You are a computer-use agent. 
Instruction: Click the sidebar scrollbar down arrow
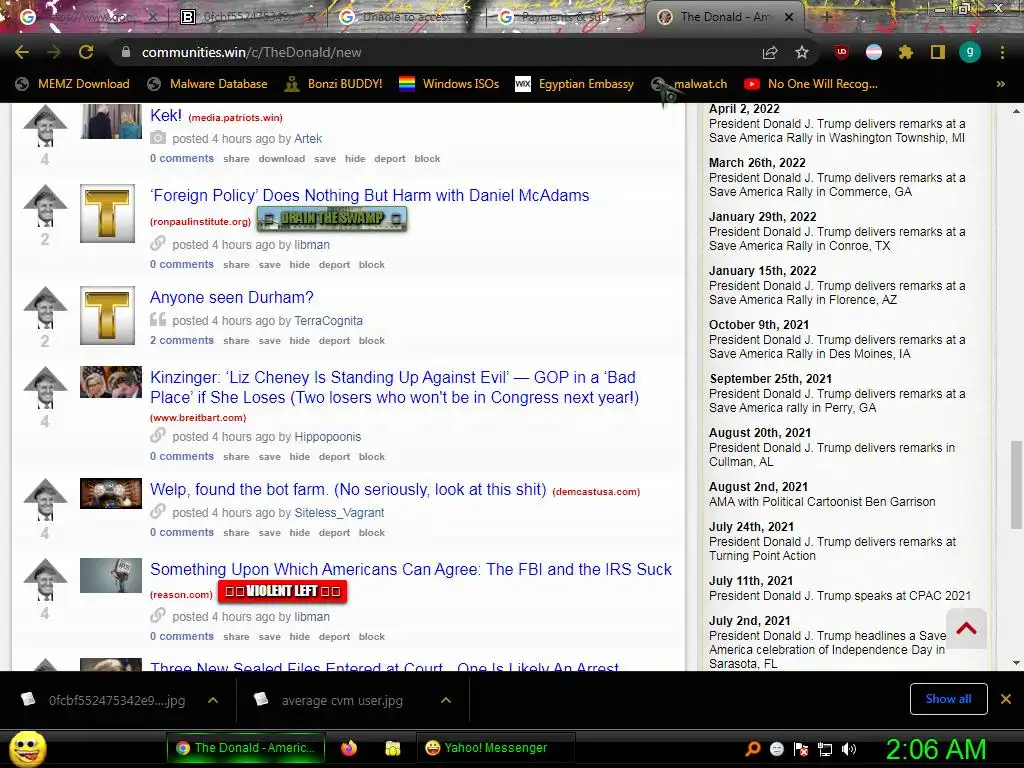pyautogui.click(x=1016, y=663)
